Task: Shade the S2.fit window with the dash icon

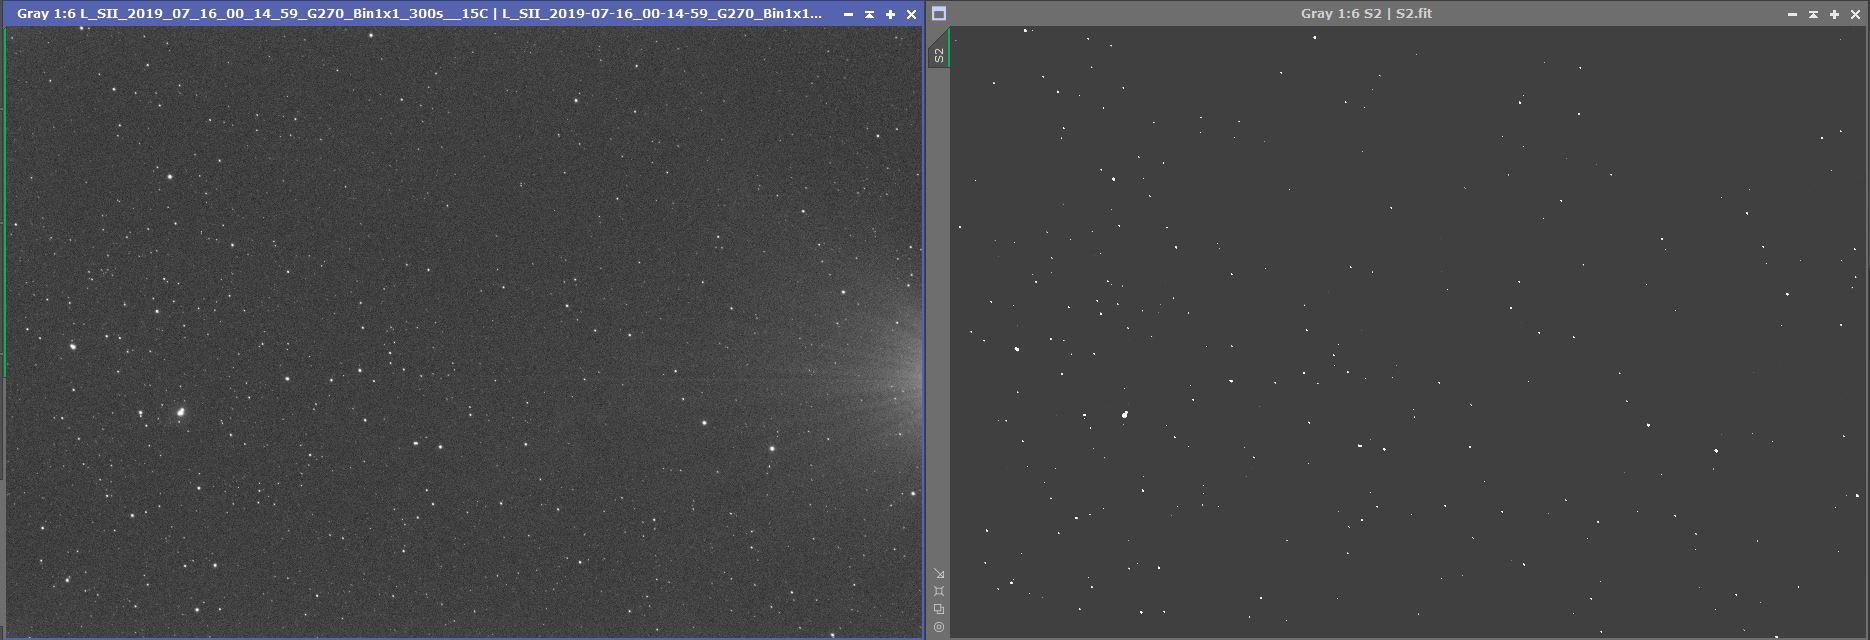Action: click(x=1792, y=14)
